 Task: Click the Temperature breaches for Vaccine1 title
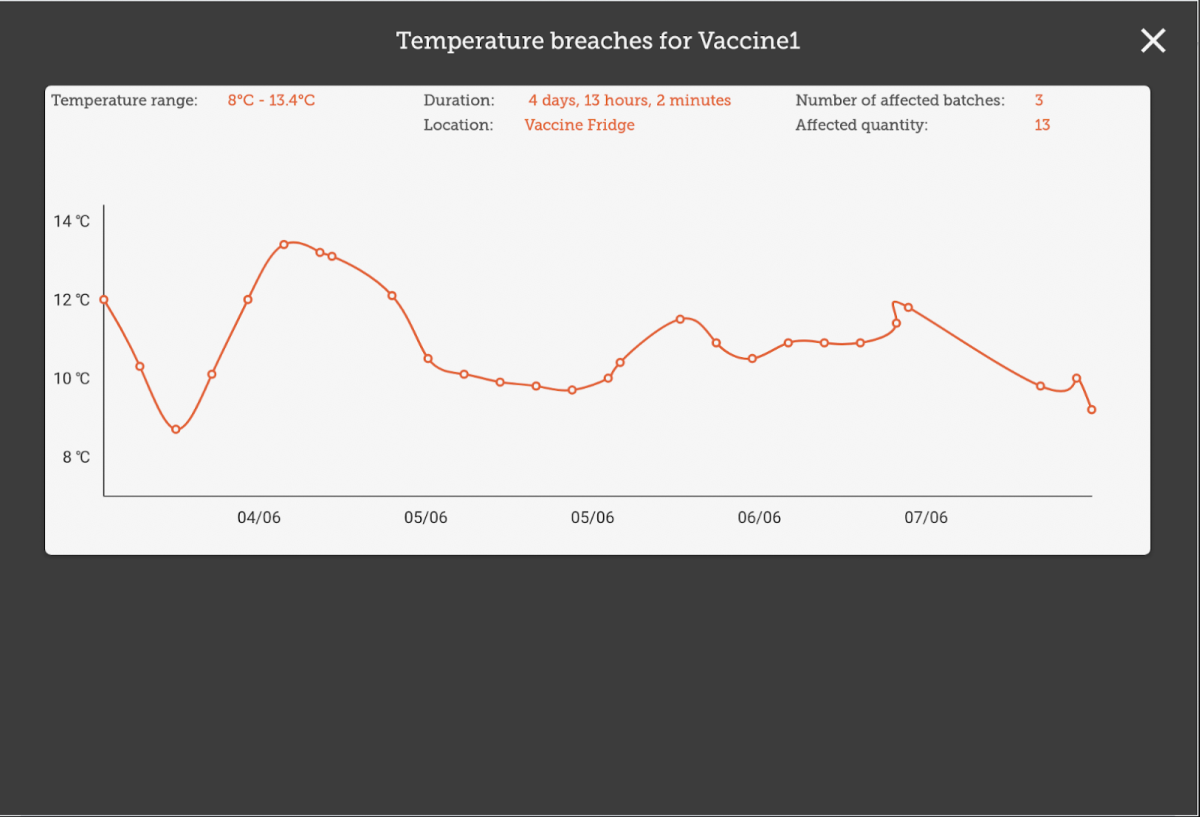(598, 41)
